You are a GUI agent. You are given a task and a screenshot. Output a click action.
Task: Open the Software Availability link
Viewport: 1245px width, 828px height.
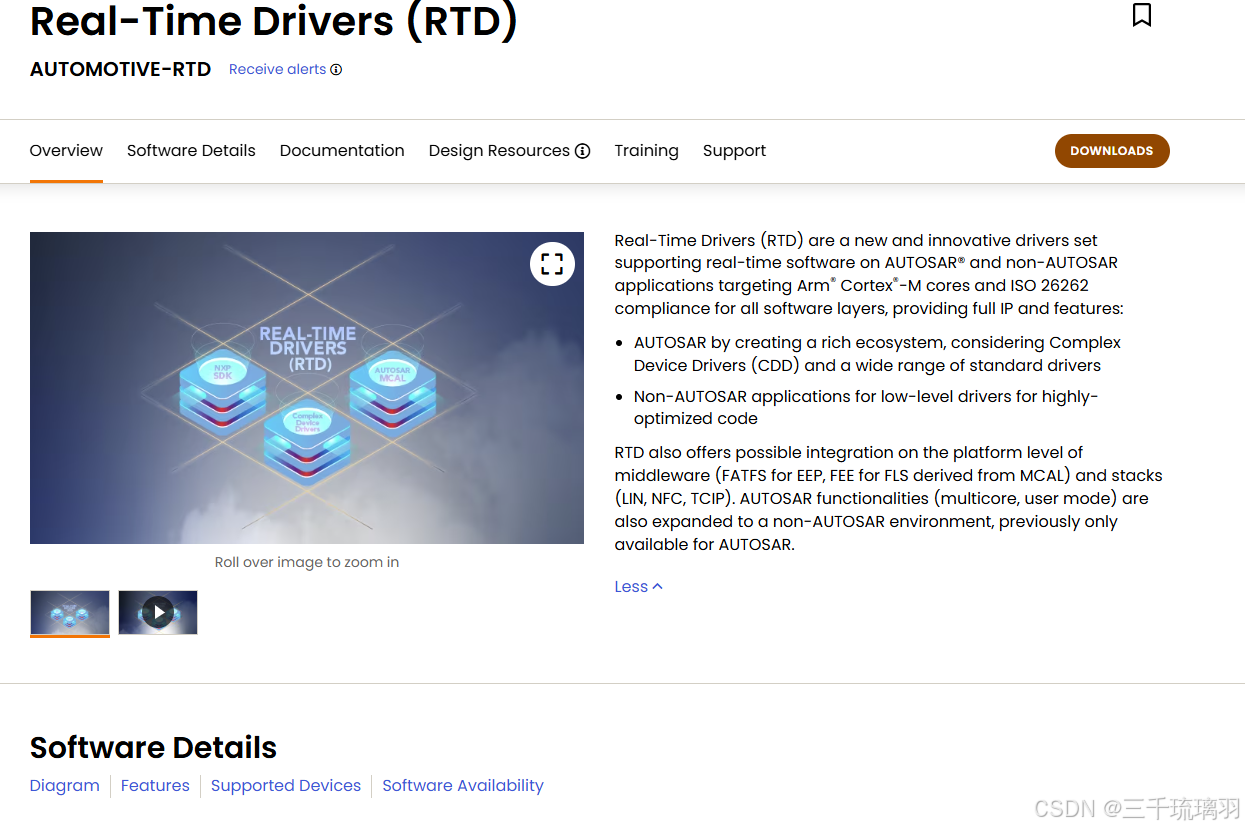pos(463,786)
